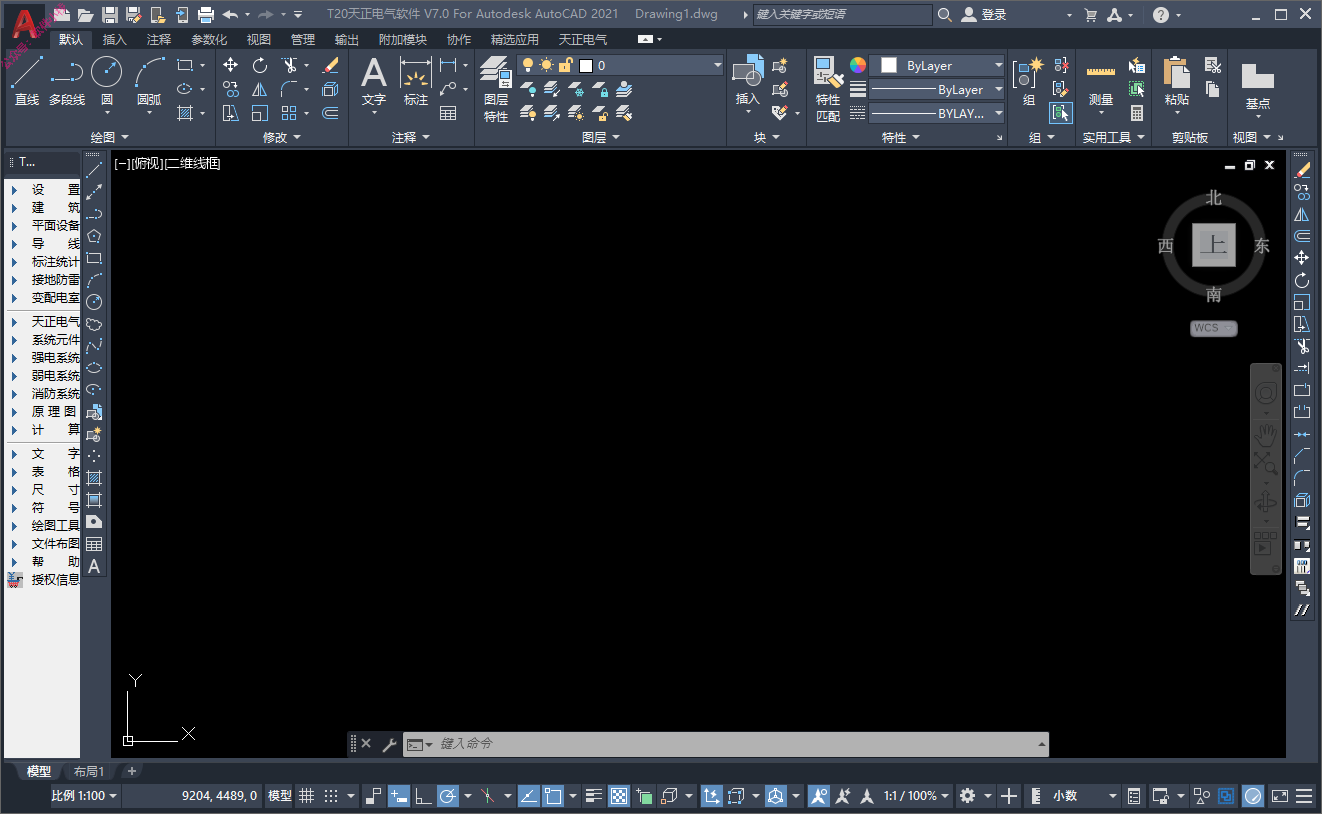Click the 模型 button in status bar

279,796
